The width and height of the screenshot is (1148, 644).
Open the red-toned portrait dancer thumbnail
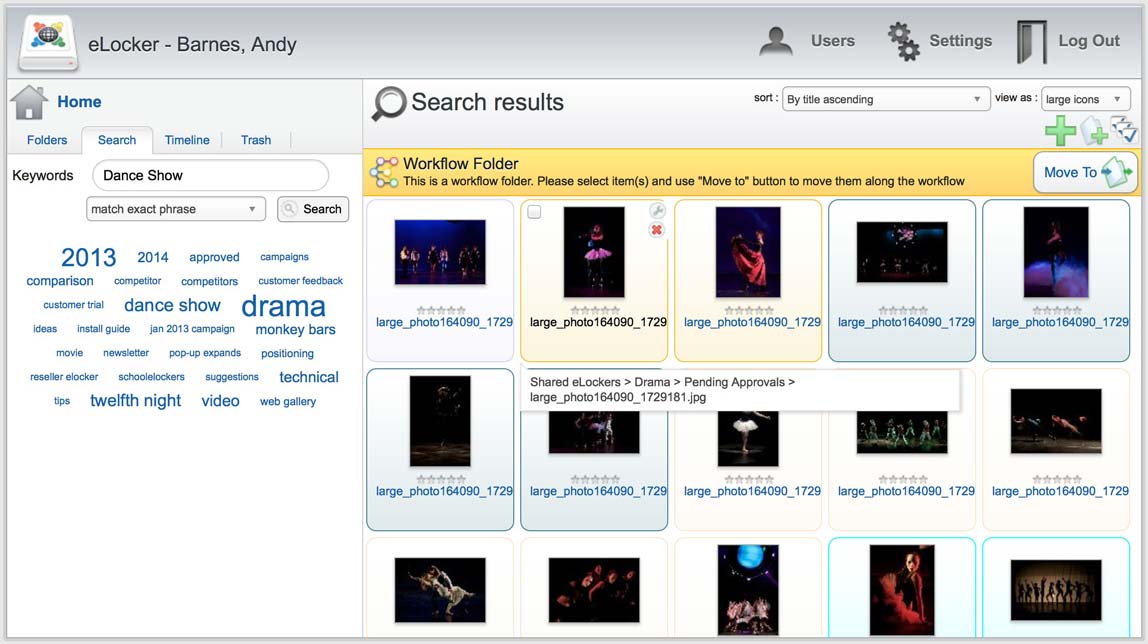pos(902,590)
